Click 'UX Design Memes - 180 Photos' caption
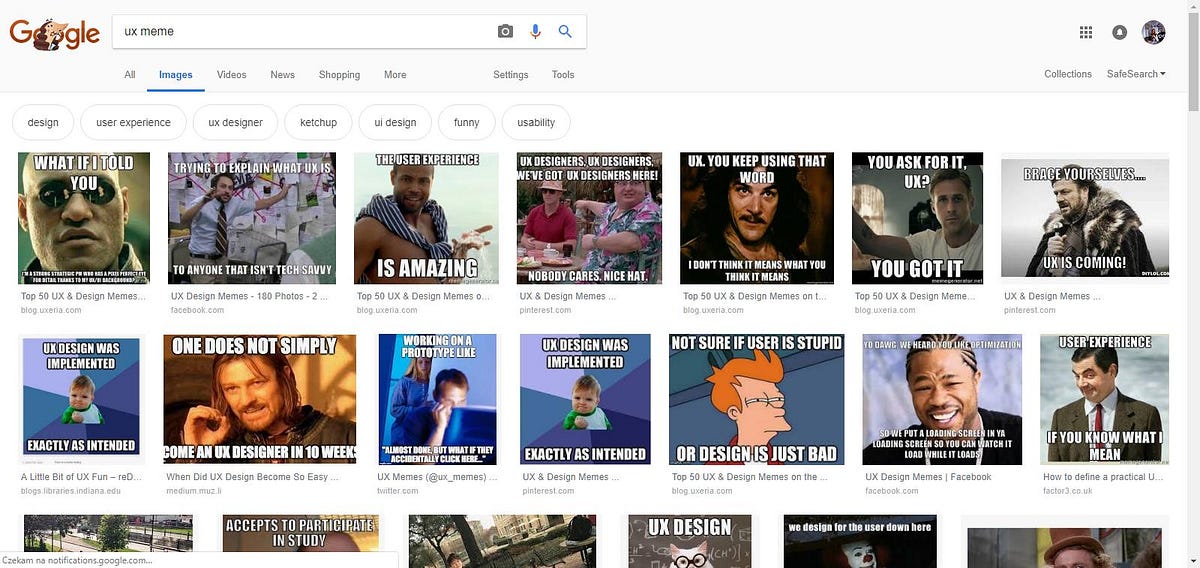This screenshot has height=568, width=1200. tap(249, 296)
